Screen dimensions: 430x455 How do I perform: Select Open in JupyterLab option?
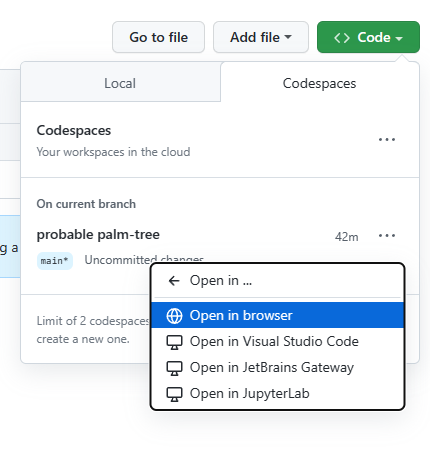[x=277, y=394]
